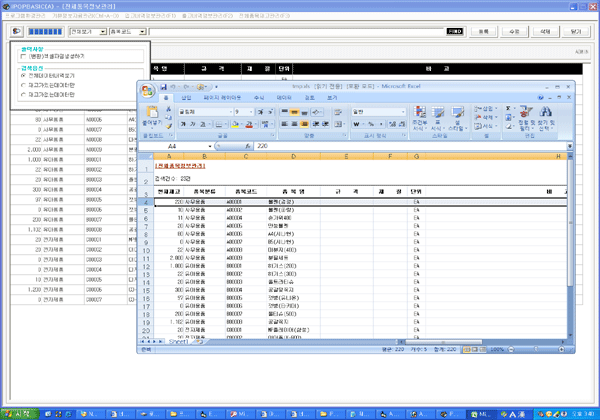Click the black FIND button in IPOPBASIC
The width and height of the screenshot is (600, 420).
tap(455, 31)
